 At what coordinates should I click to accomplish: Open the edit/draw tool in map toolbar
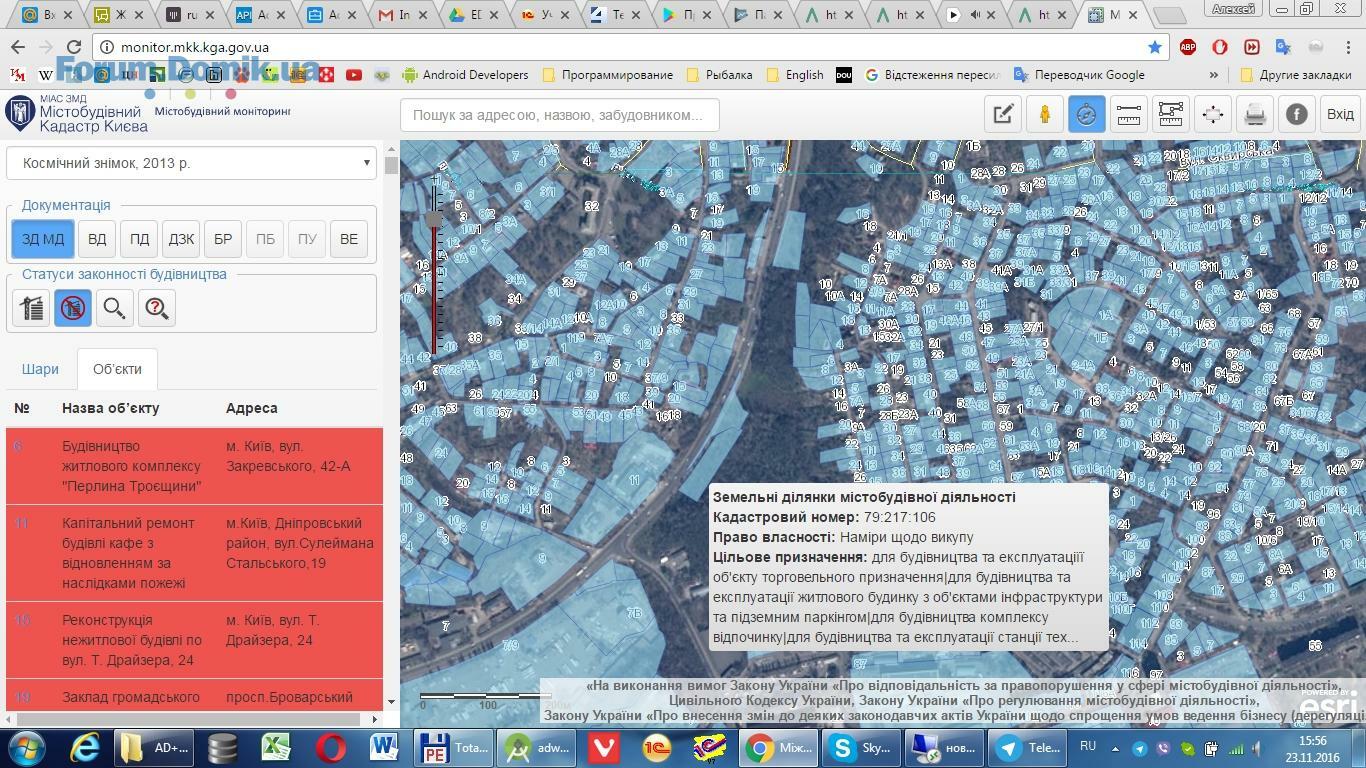point(1003,115)
